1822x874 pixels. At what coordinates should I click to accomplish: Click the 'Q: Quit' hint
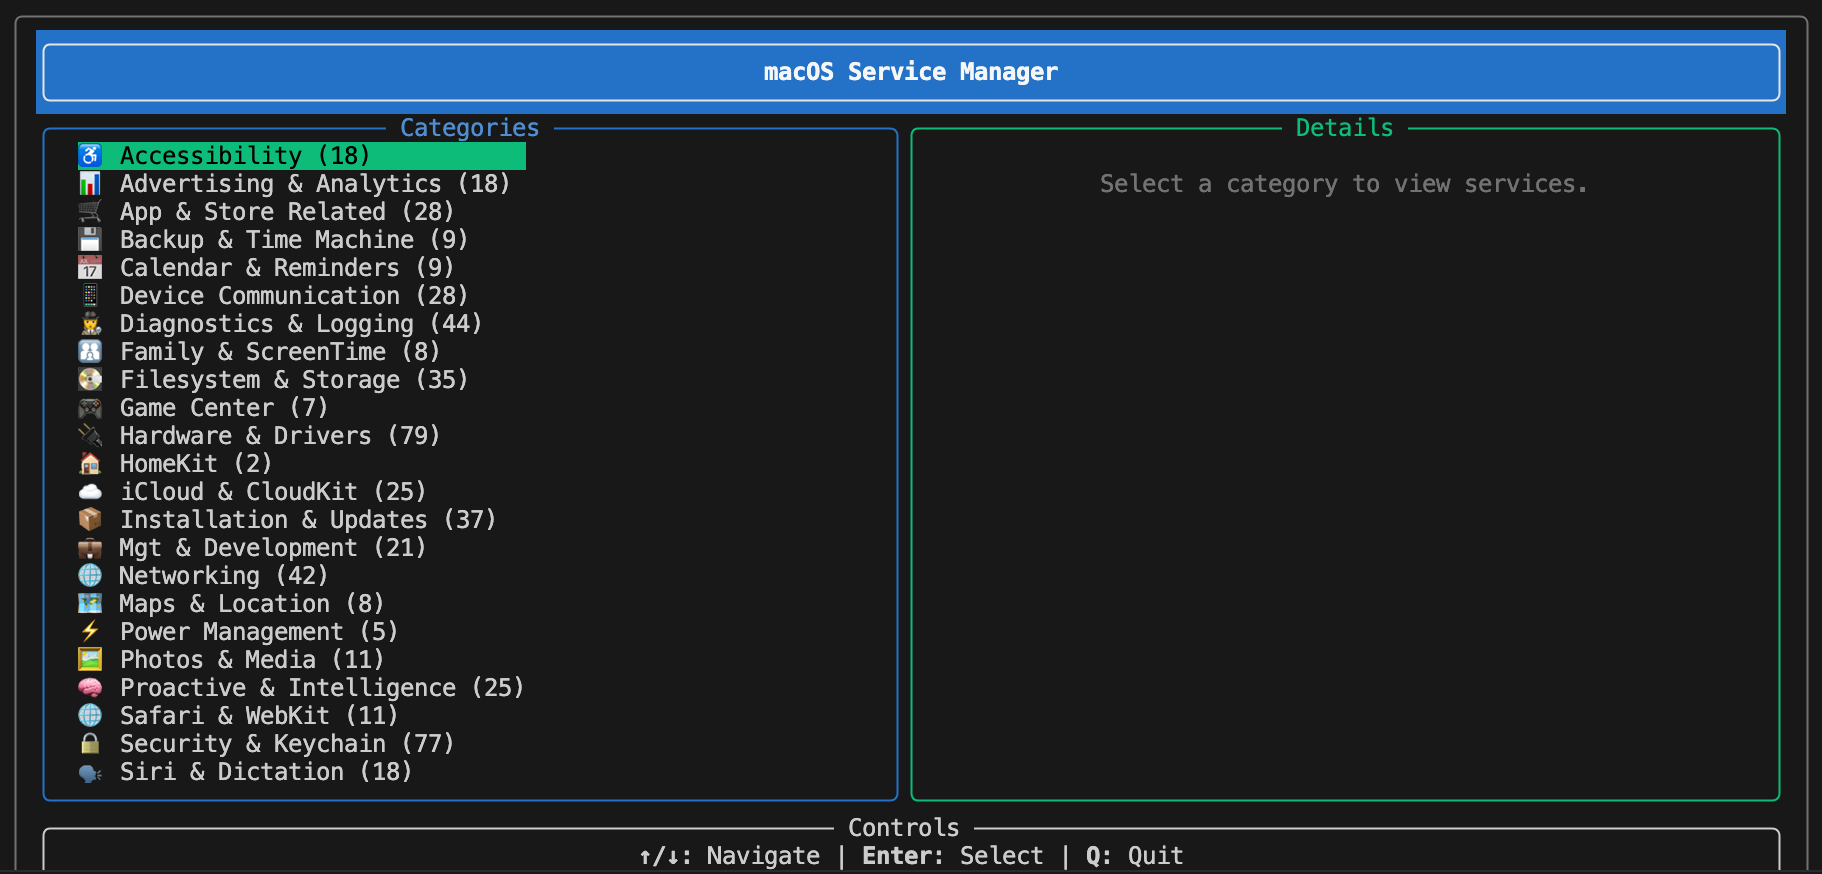(1134, 855)
